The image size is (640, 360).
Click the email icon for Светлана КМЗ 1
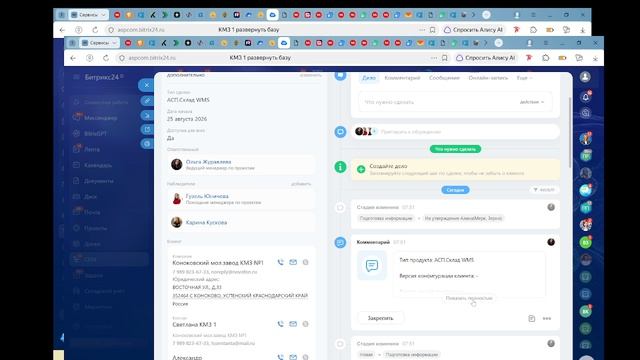click(293, 324)
